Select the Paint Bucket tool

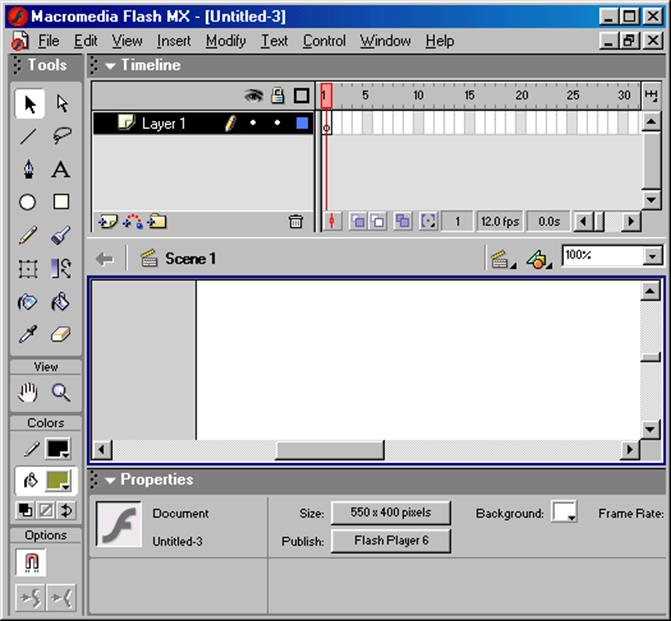(61, 302)
